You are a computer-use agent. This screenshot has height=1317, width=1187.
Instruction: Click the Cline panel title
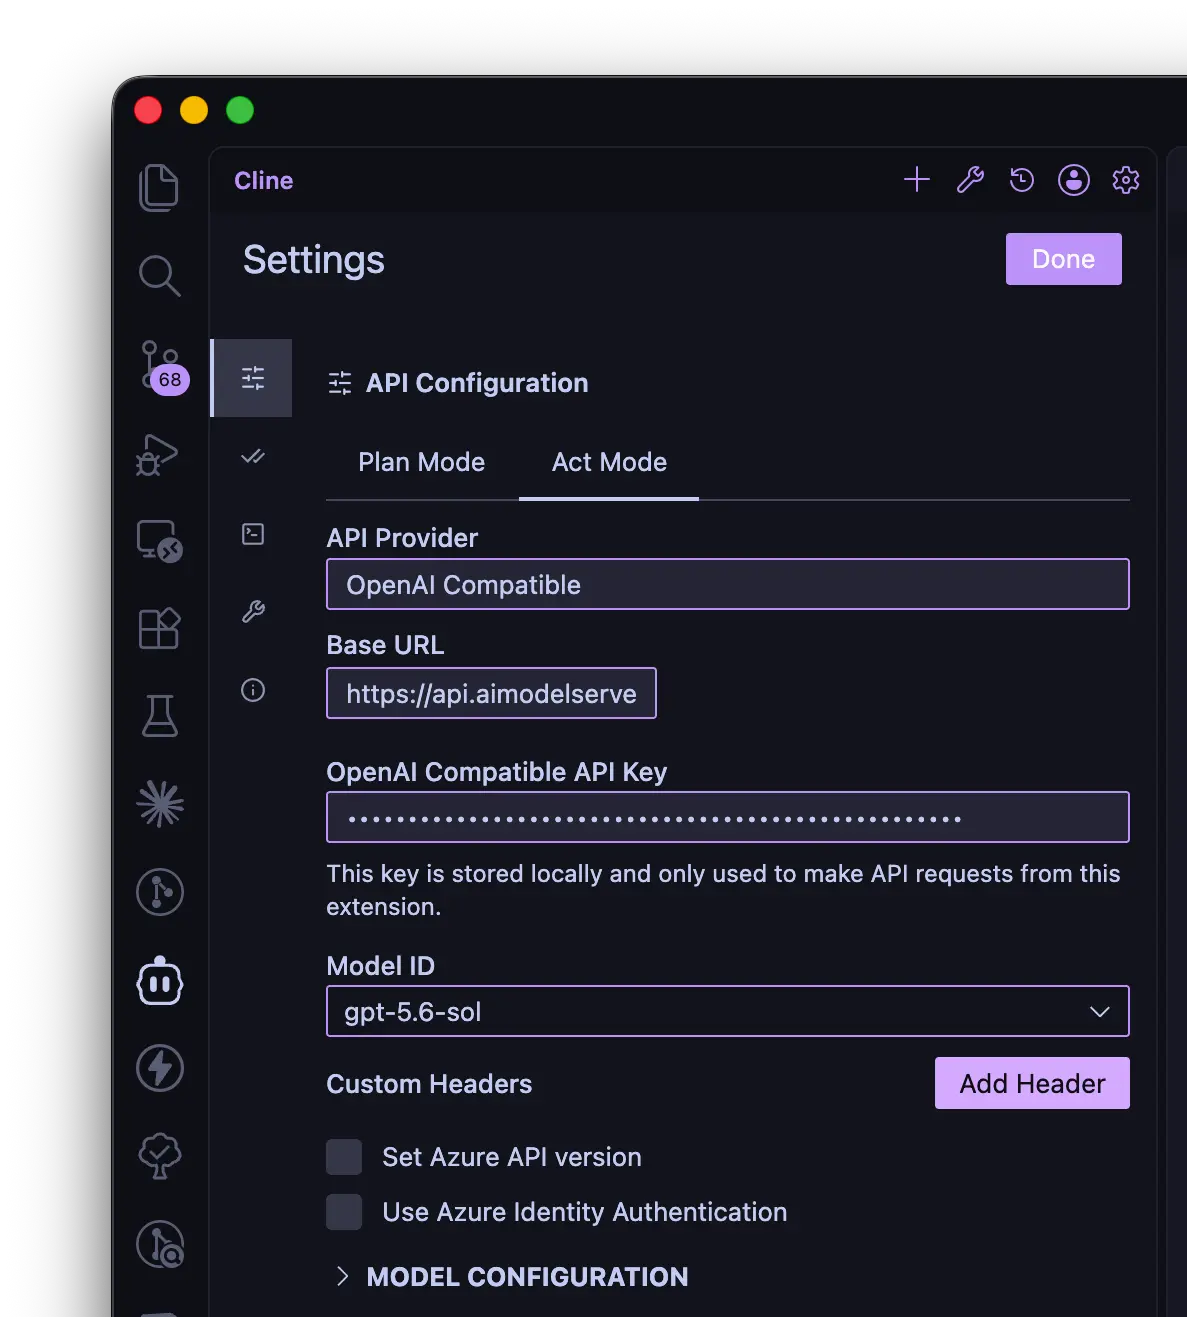click(264, 181)
